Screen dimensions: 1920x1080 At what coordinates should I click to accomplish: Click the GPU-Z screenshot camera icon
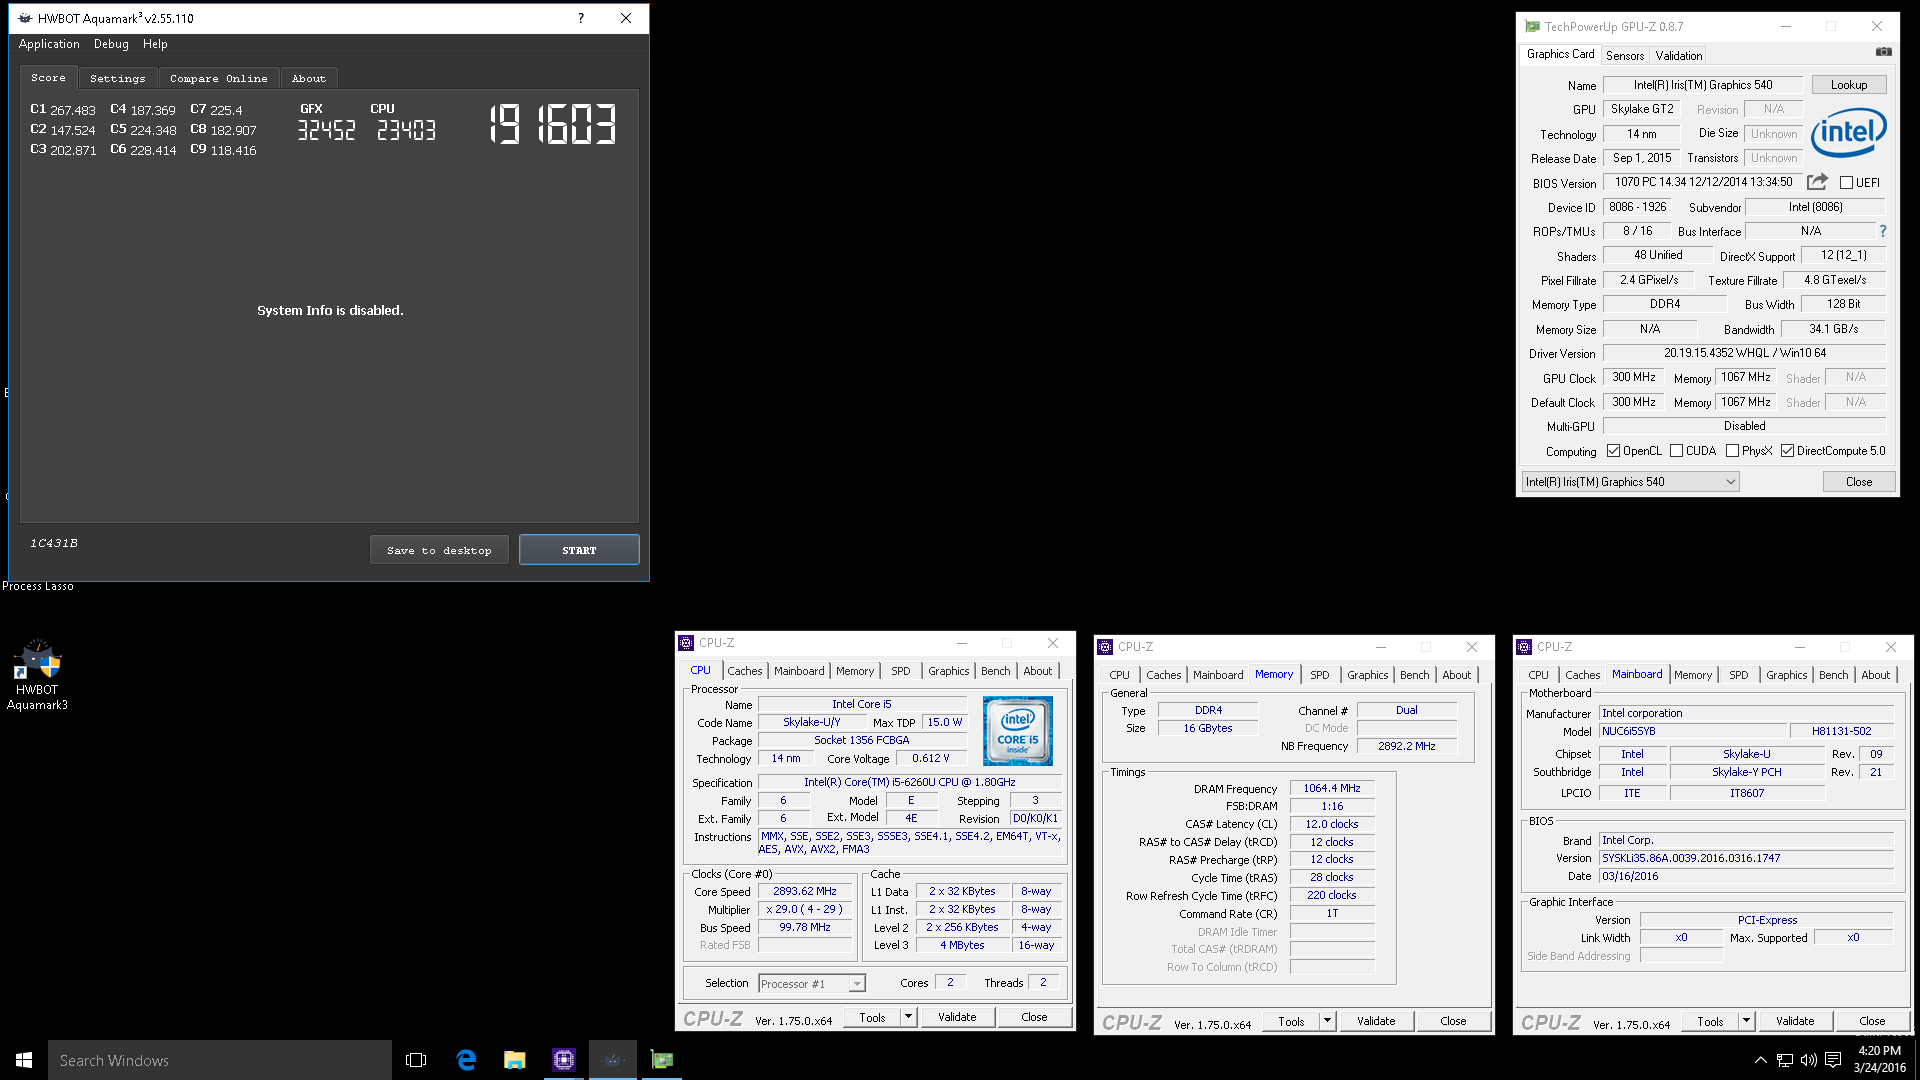(x=1883, y=52)
